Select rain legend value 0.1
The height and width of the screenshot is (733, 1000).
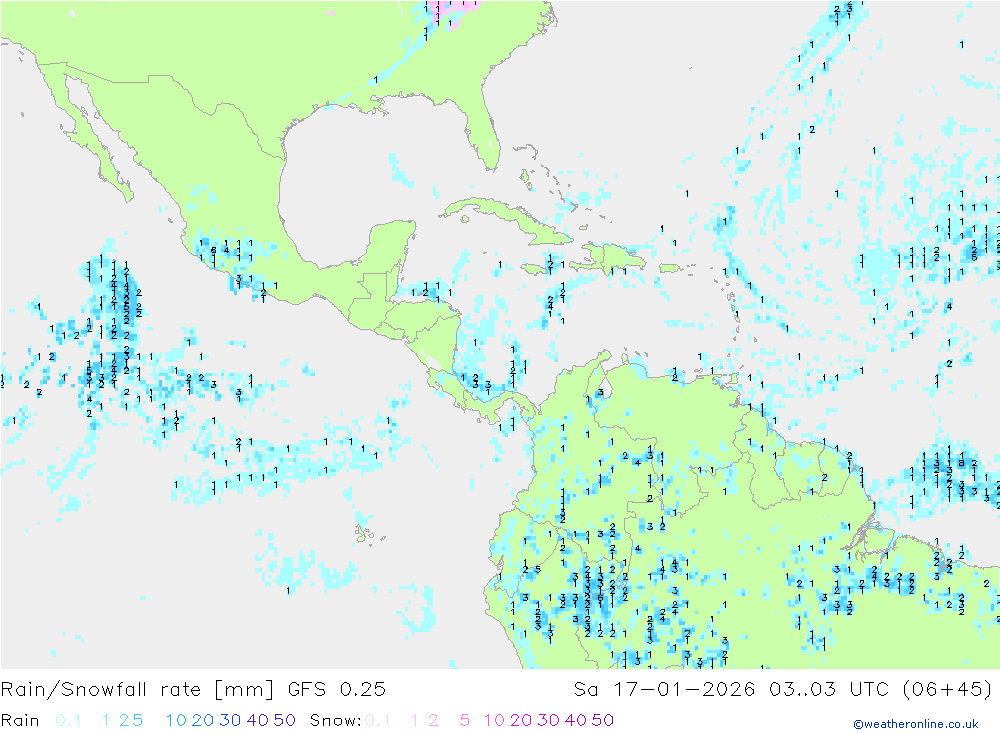point(68,720)
